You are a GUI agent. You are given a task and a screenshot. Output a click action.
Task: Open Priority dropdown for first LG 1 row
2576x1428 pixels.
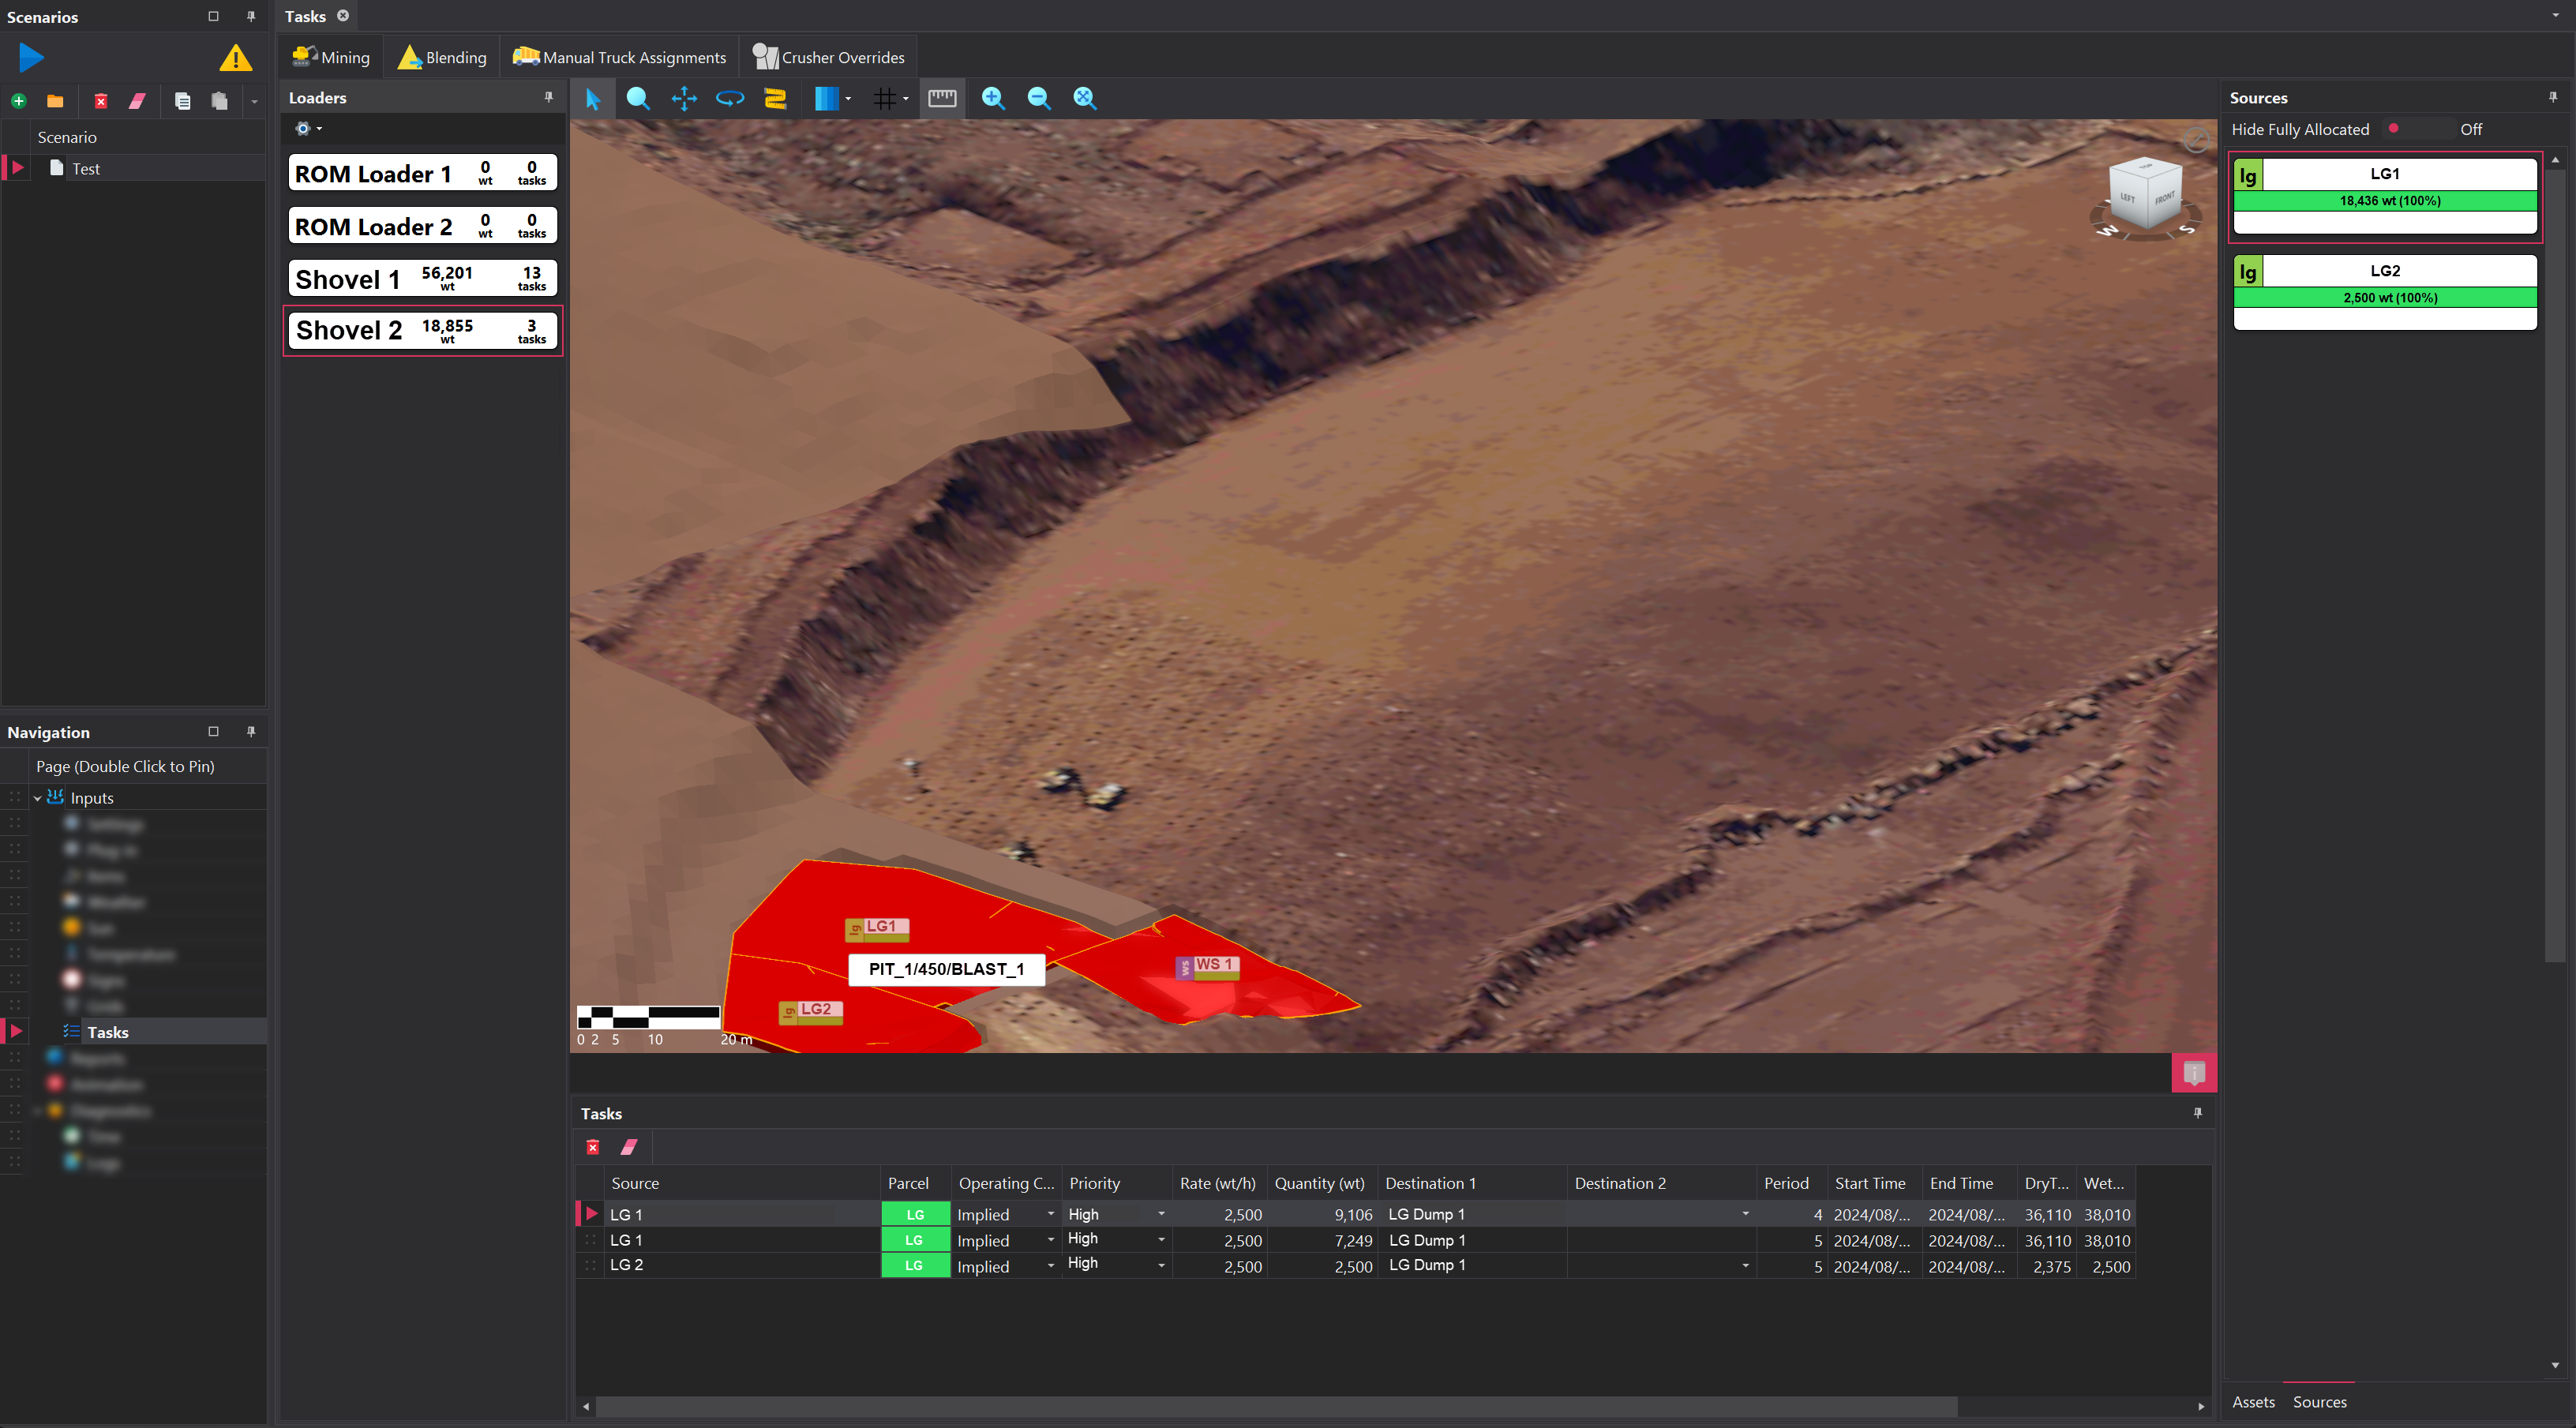[x=1160, y=1214]
